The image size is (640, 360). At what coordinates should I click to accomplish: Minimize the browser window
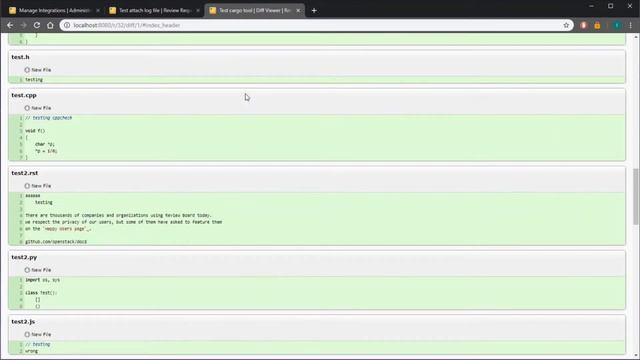click(x=591, y=6)
